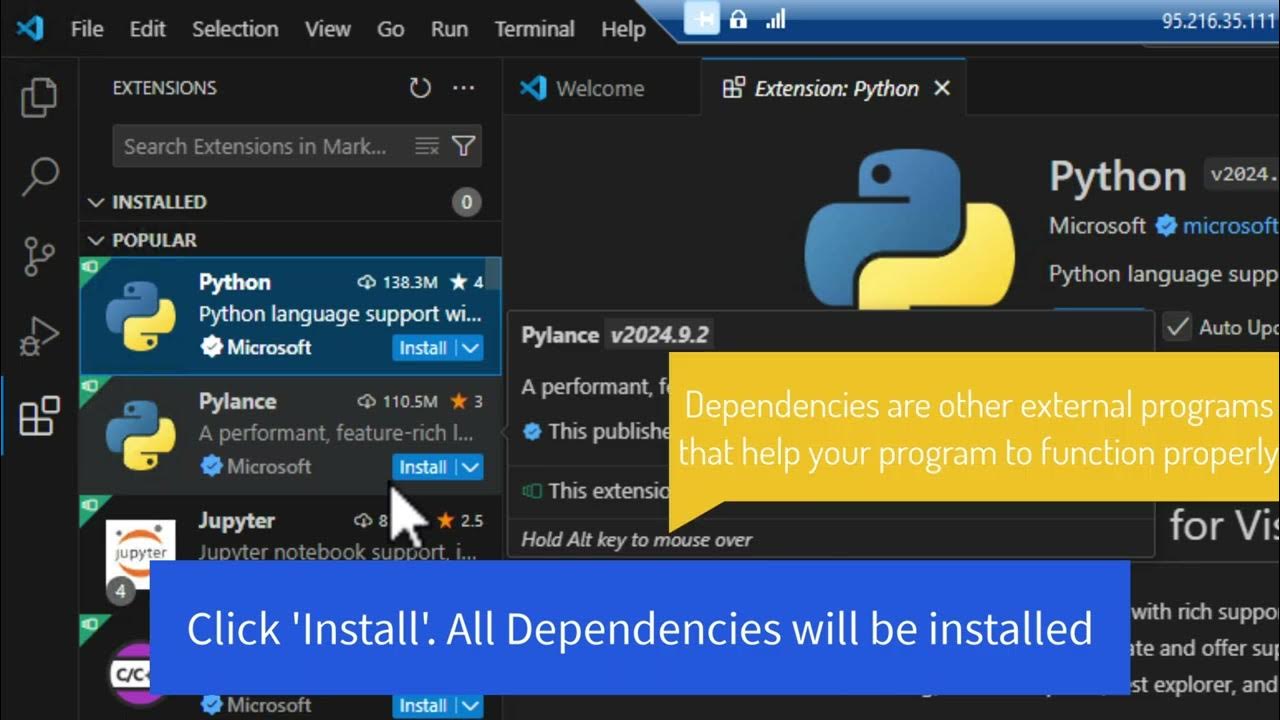Open the Extensions views and more actions menu

(463, 88)
